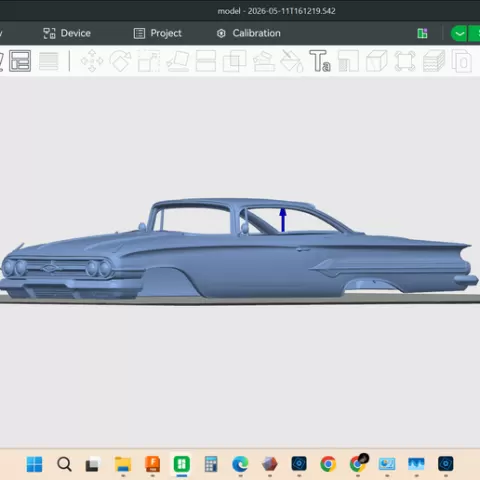Switch to the Project tab
This screenshot has width=480, height=480.
[158, 33]
